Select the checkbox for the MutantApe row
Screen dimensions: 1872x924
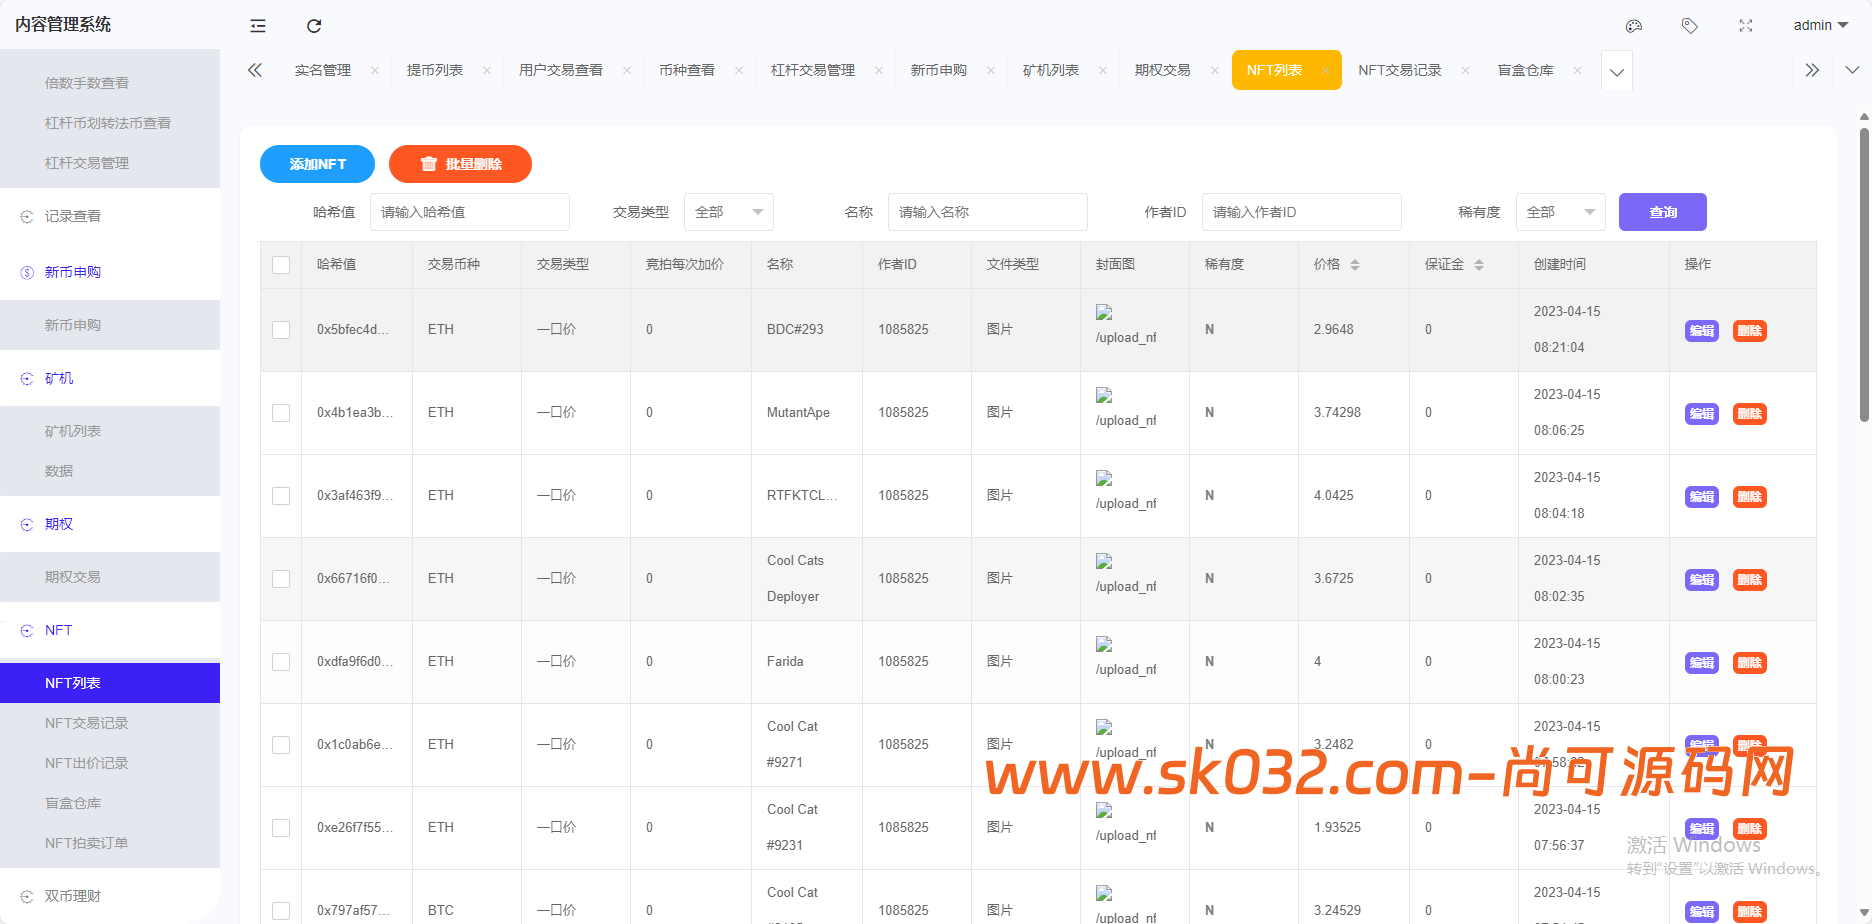(281, 412)
